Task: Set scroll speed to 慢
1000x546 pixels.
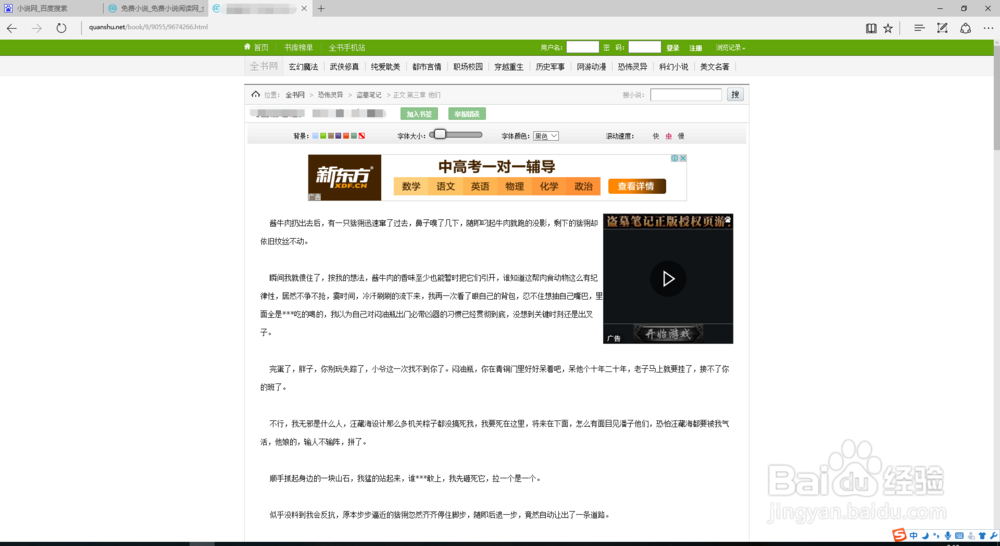Action: pos(681,136)
